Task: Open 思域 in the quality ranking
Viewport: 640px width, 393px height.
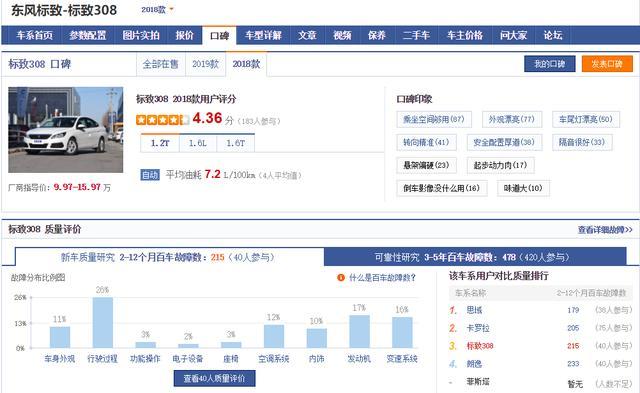Action: pos(474,310)
